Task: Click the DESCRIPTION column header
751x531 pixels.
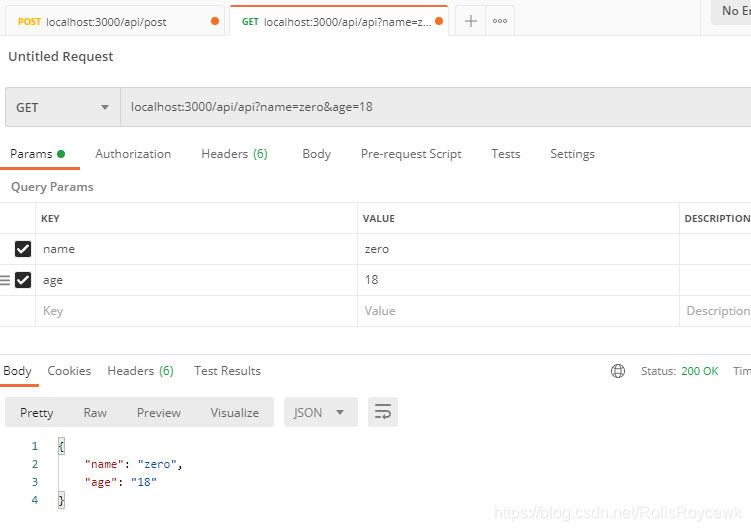Action: coord(717,218)
